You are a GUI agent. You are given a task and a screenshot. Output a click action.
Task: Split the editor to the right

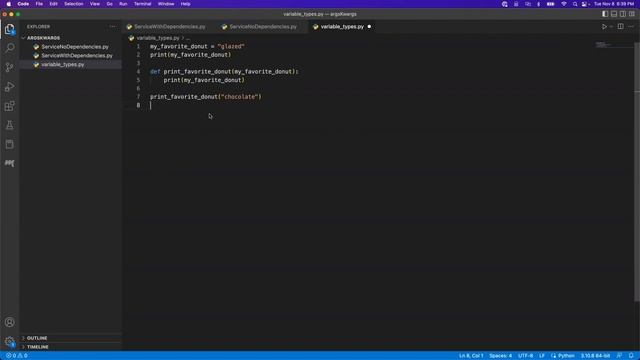(620, 27)
